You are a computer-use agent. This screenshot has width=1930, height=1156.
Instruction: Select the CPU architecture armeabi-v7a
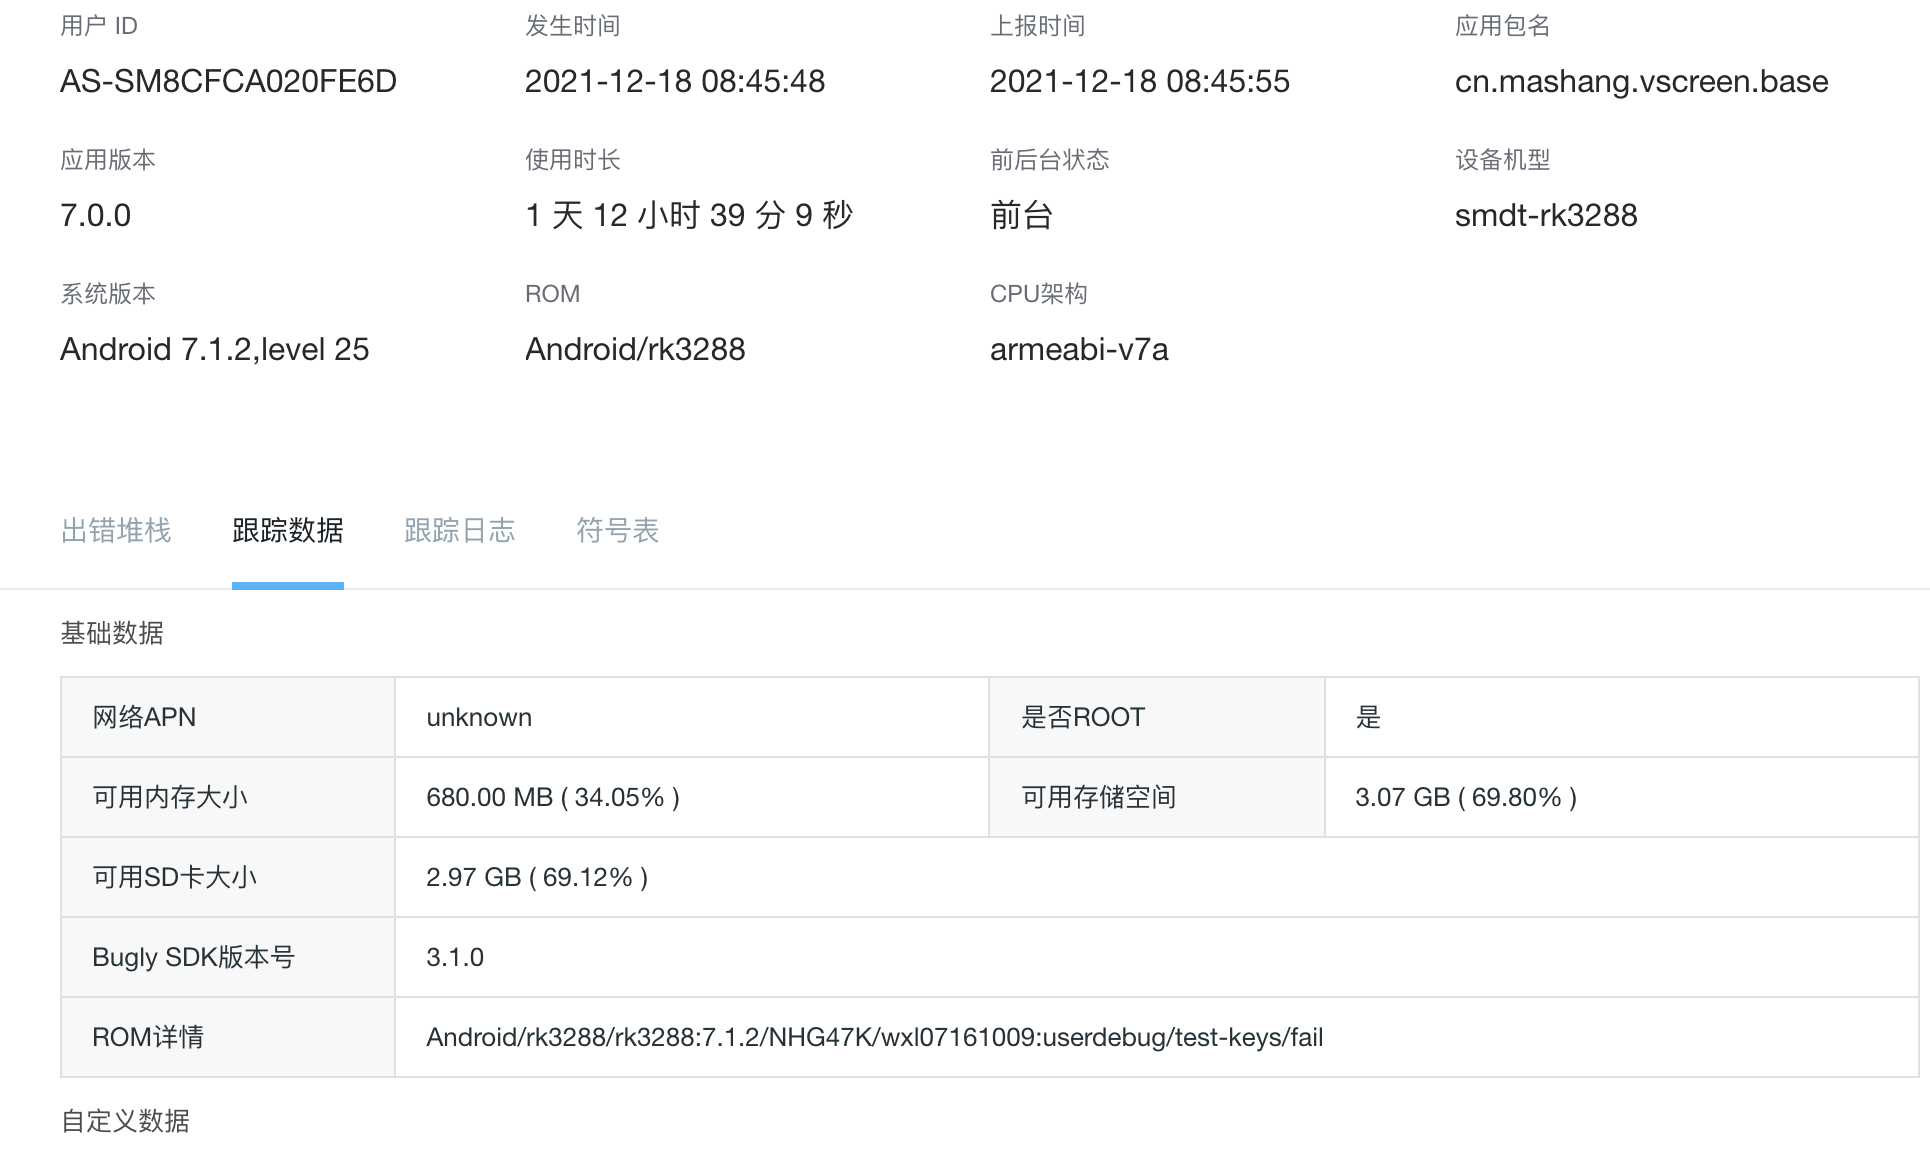coord(1079,349)
